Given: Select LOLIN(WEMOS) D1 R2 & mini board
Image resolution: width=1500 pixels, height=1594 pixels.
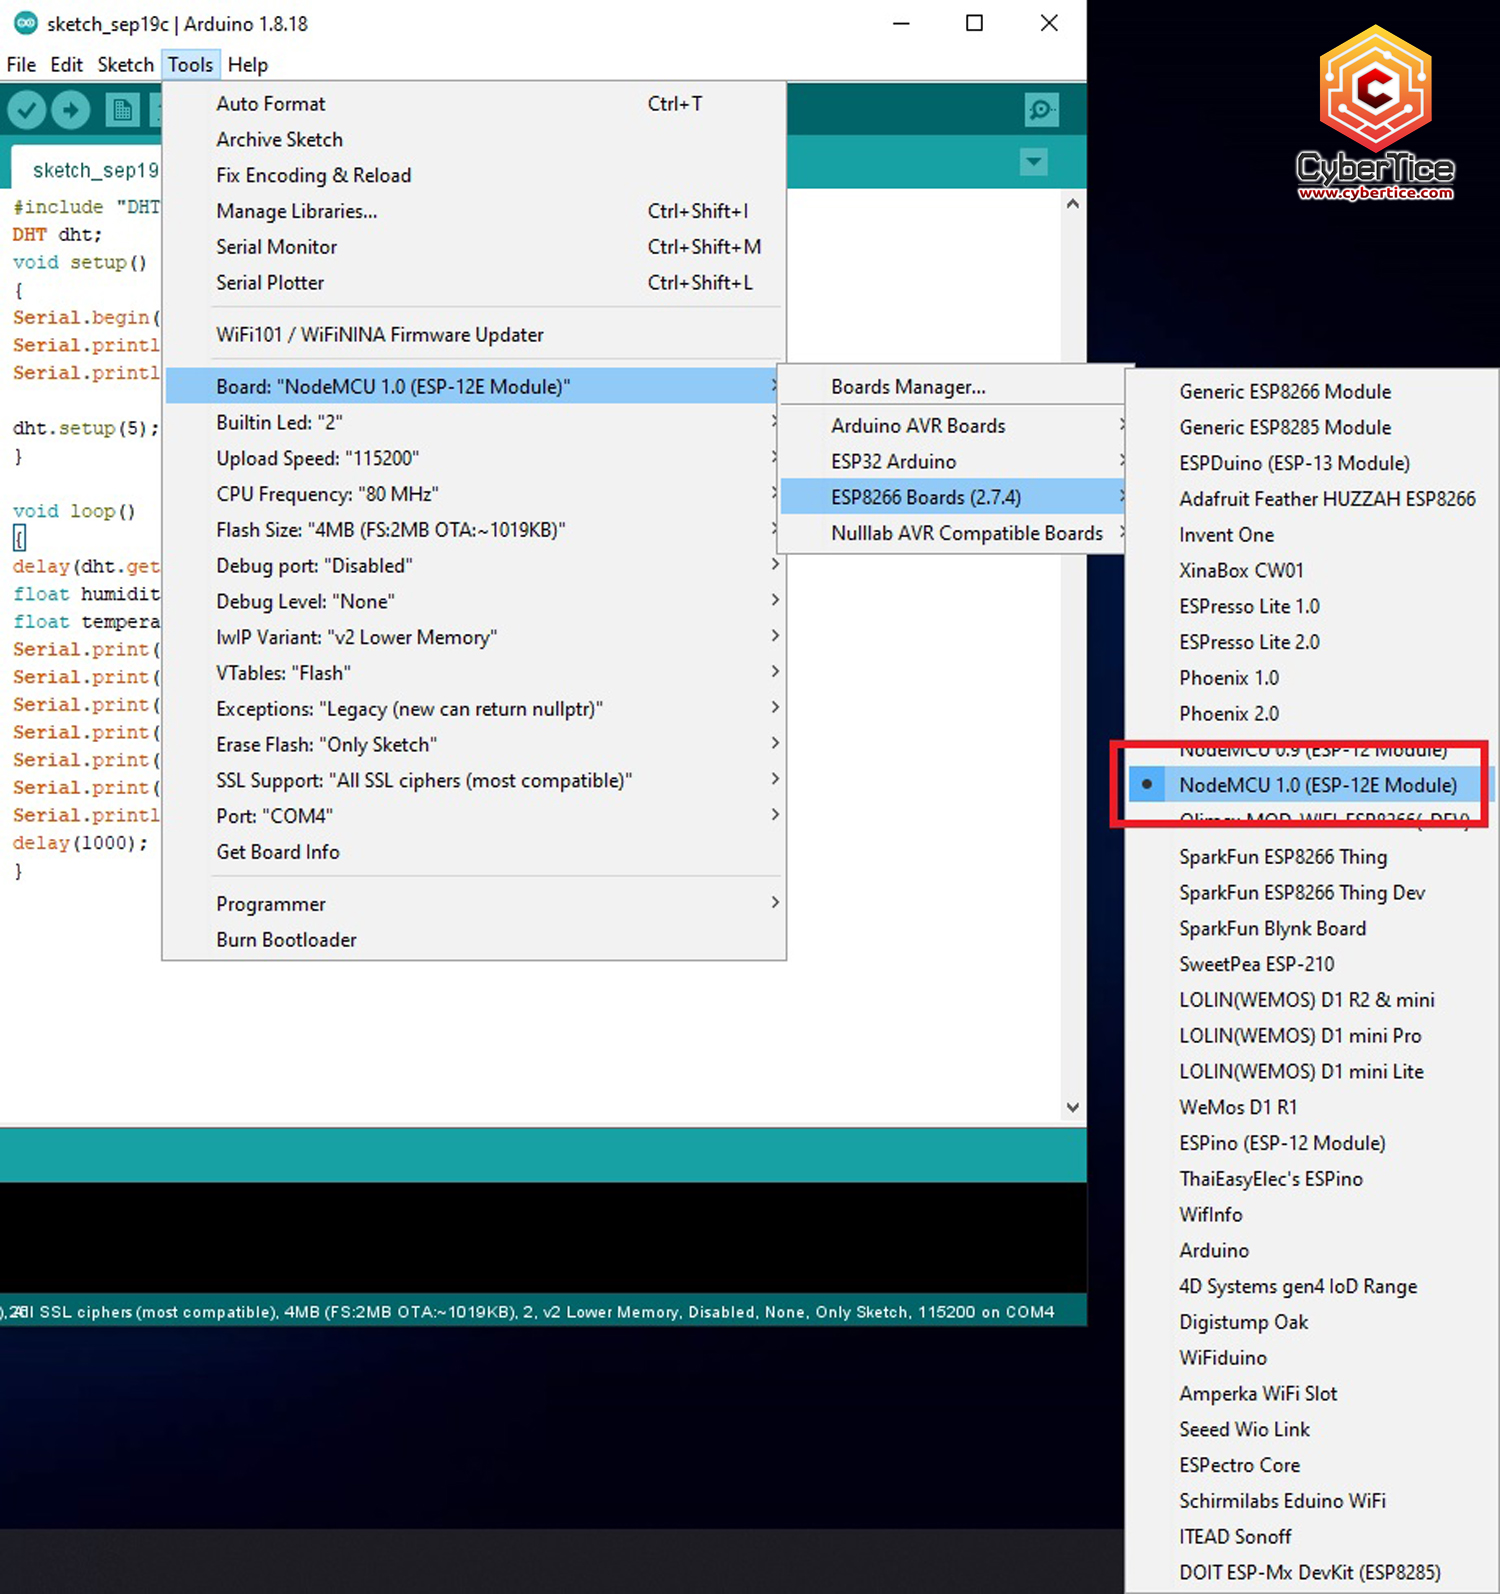Looking at the screenshot, I should pos(1306,1000).
